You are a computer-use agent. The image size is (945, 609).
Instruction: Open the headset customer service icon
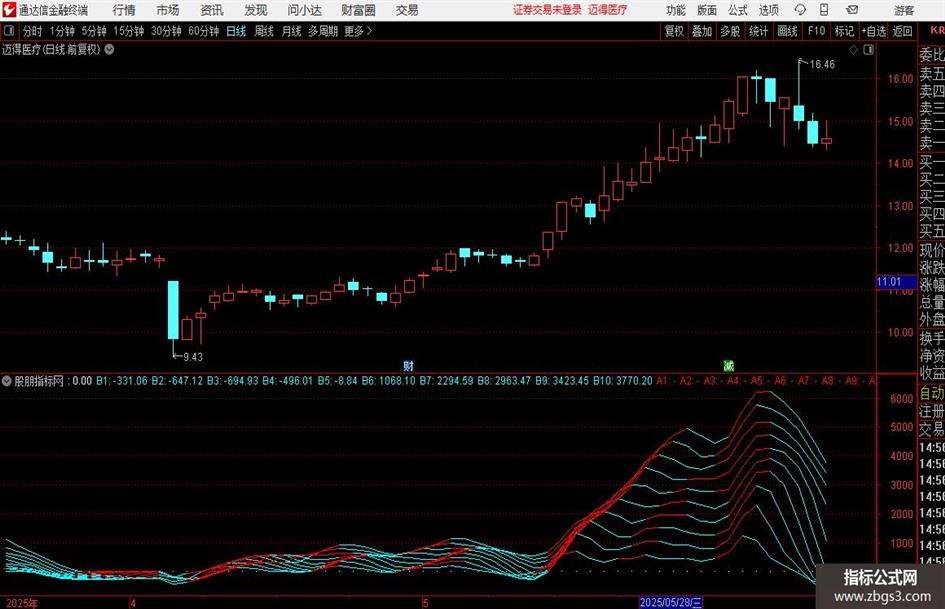tap(800, 10)
